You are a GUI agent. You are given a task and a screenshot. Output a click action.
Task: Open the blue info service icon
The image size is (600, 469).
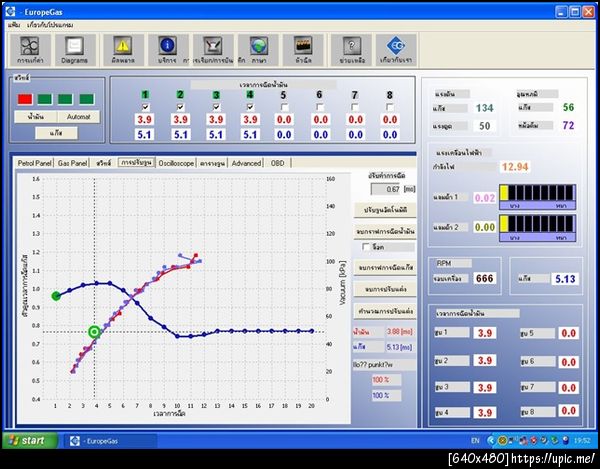167,50
